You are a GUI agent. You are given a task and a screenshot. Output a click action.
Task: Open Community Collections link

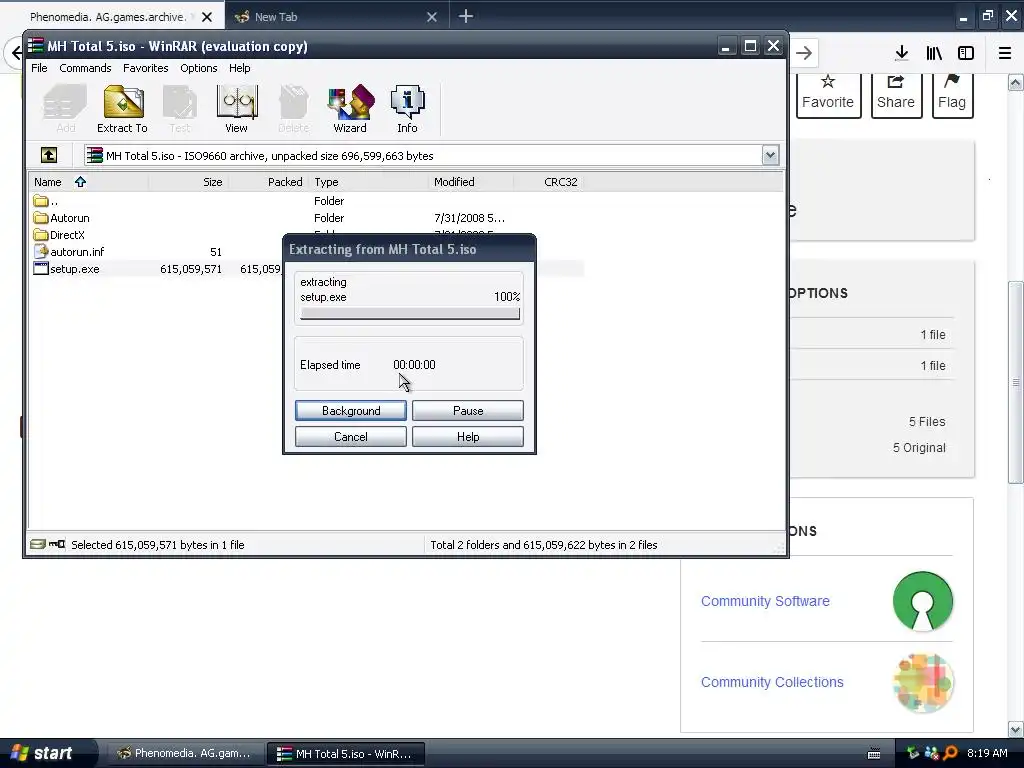click(772, 682)
